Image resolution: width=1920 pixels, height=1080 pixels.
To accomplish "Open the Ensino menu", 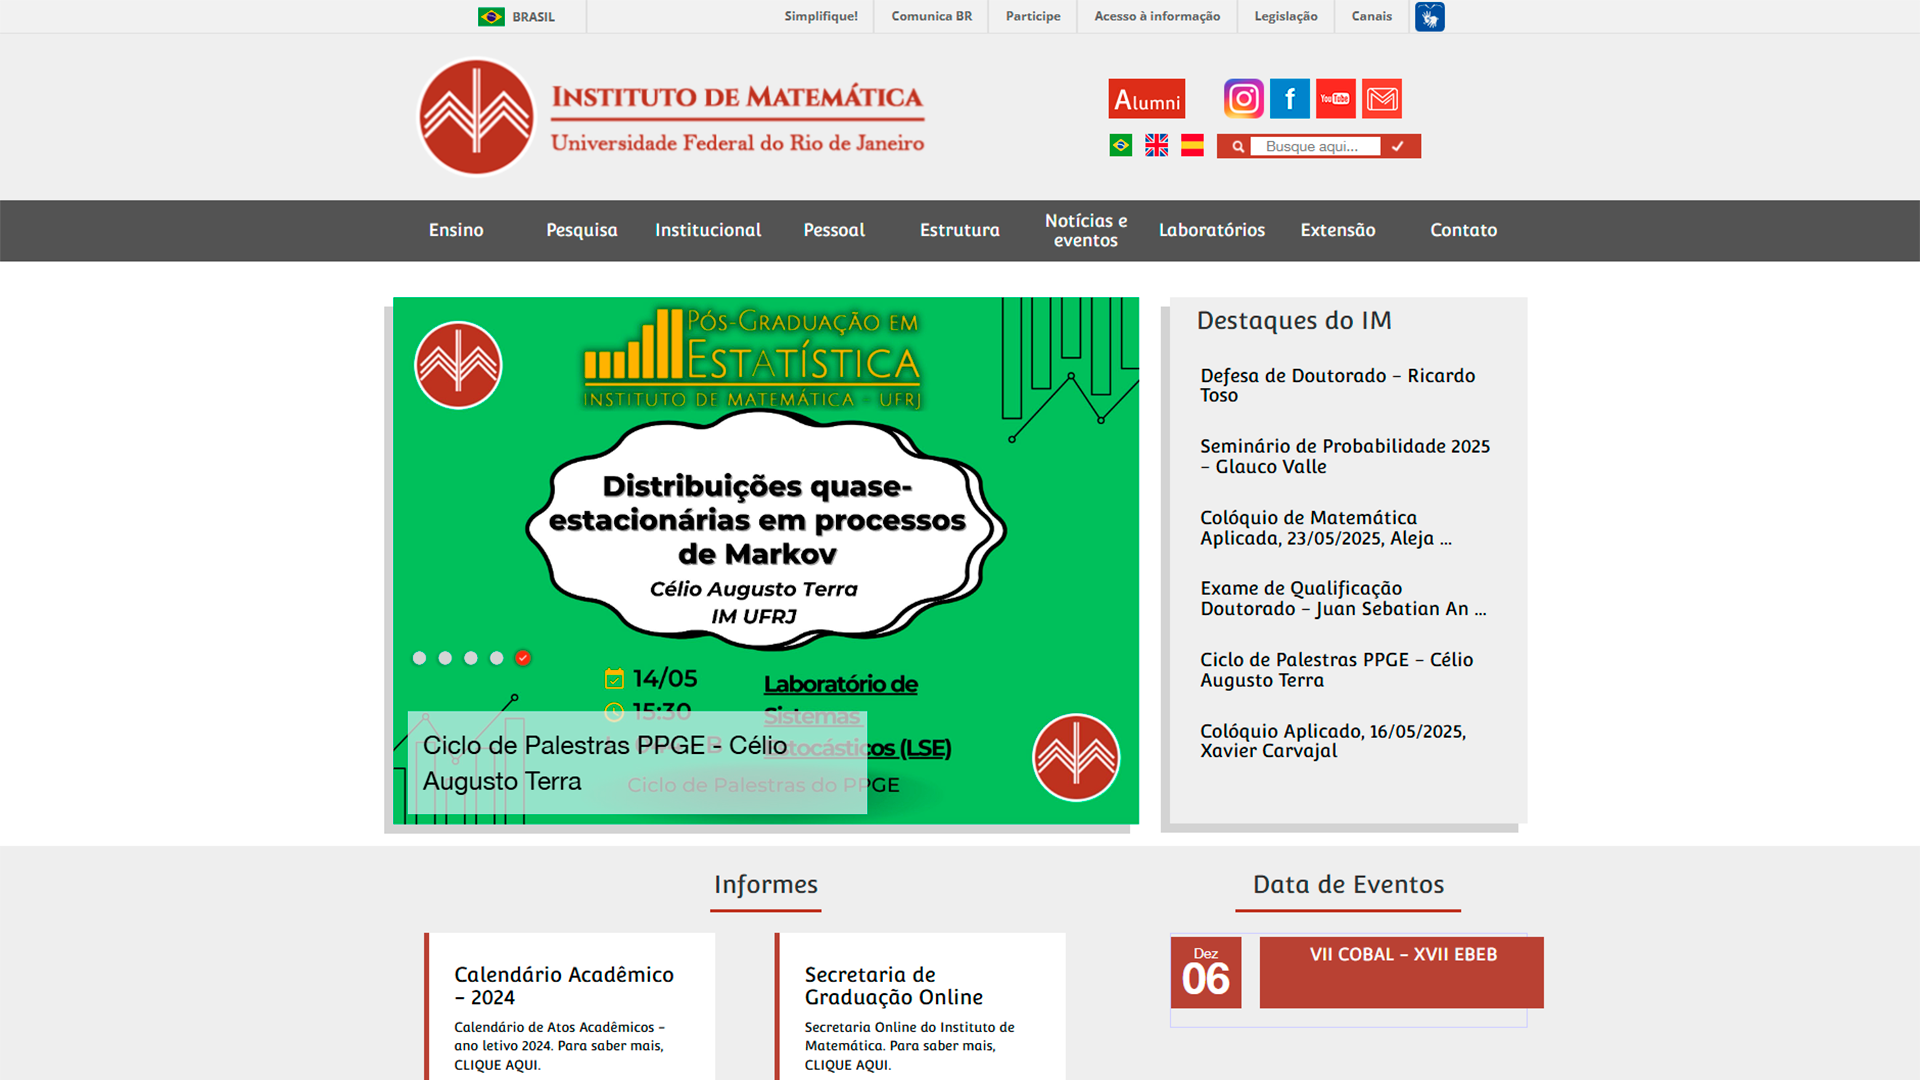I will [x=456, y=230].
